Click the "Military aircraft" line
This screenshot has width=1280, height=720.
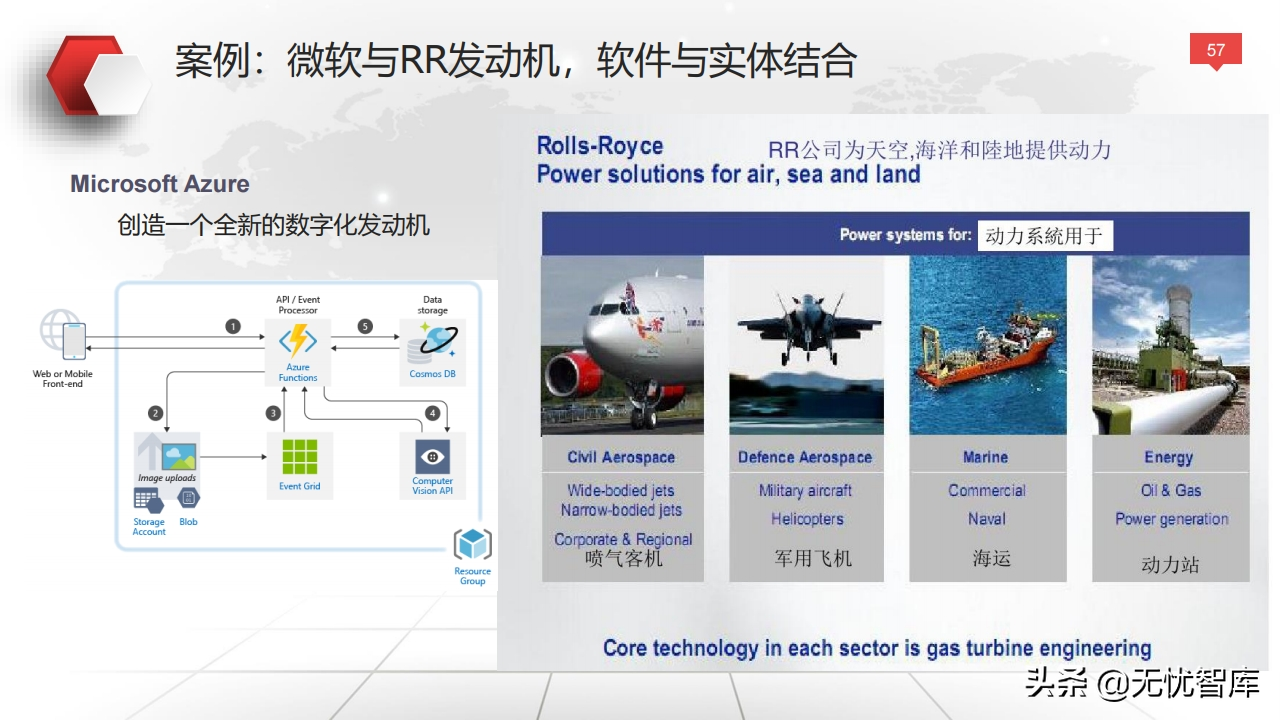pyautogui.click(x=805, y=490)
